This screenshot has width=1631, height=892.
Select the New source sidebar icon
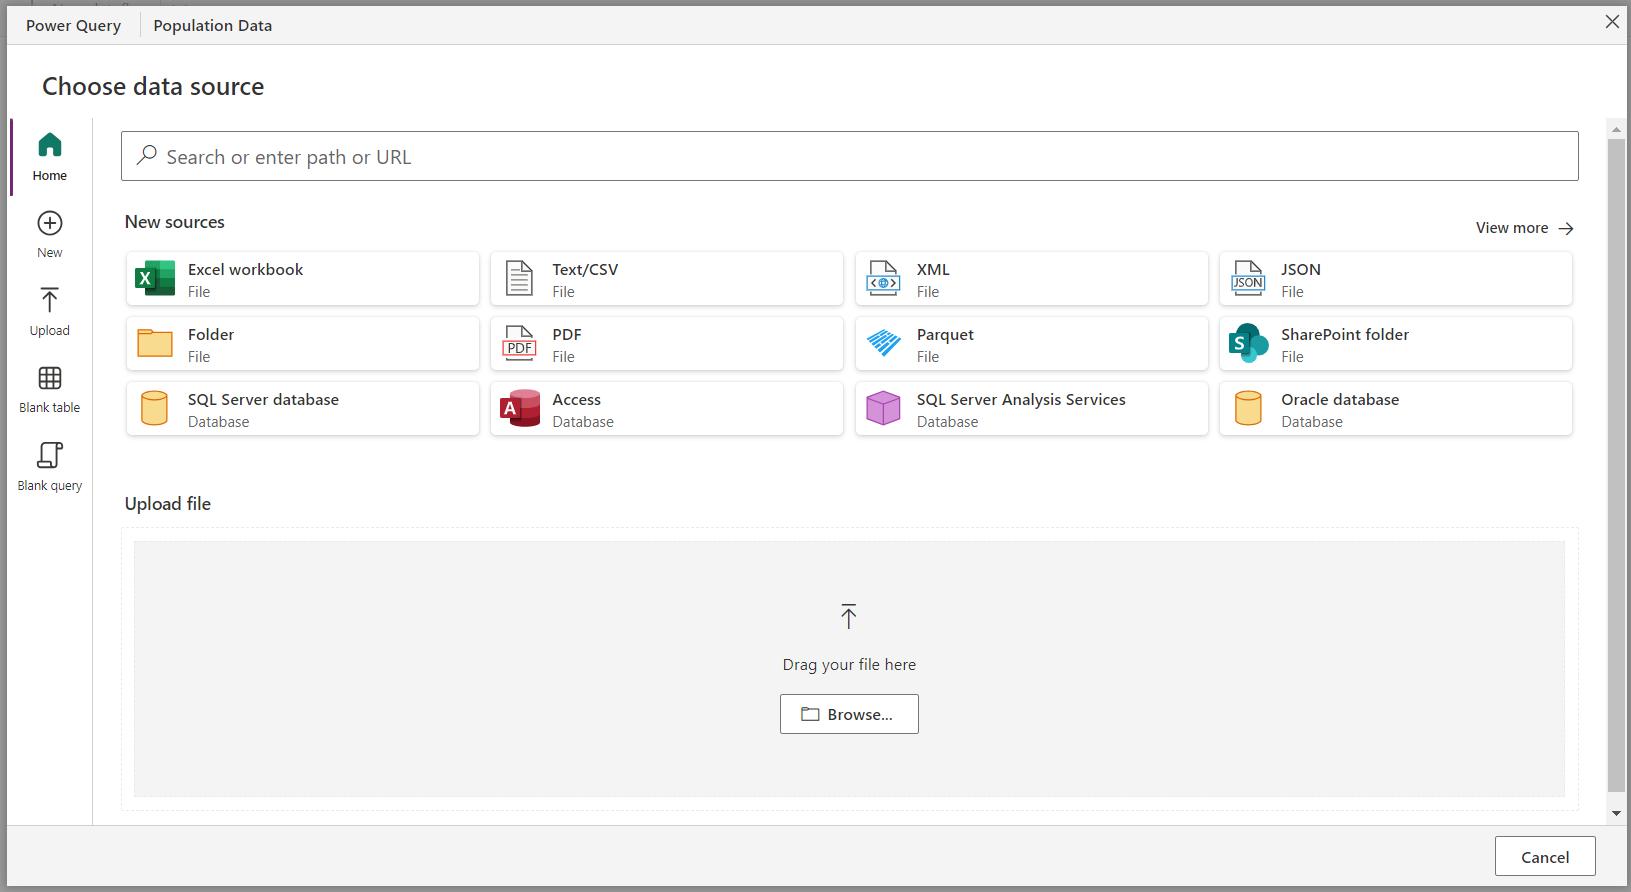tap(50, 223)
